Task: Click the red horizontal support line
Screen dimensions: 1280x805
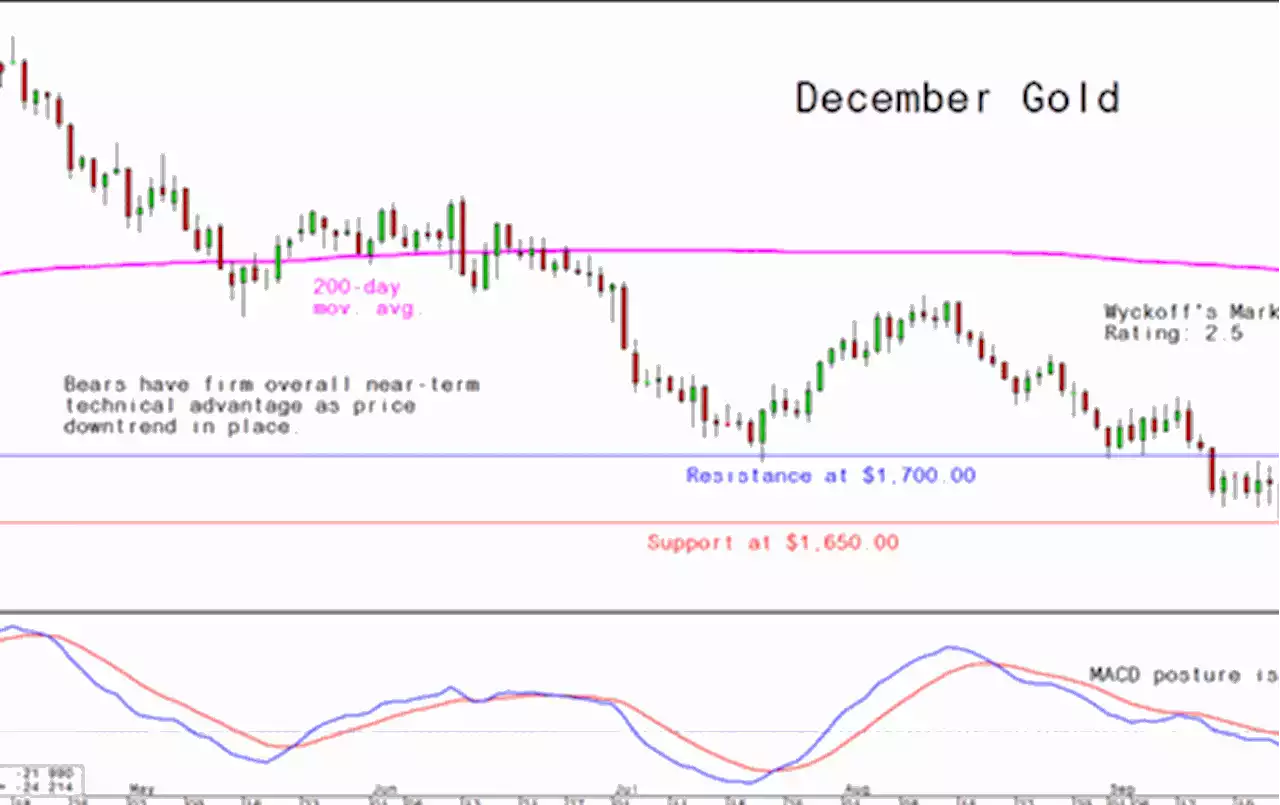Action: point(640,522)
